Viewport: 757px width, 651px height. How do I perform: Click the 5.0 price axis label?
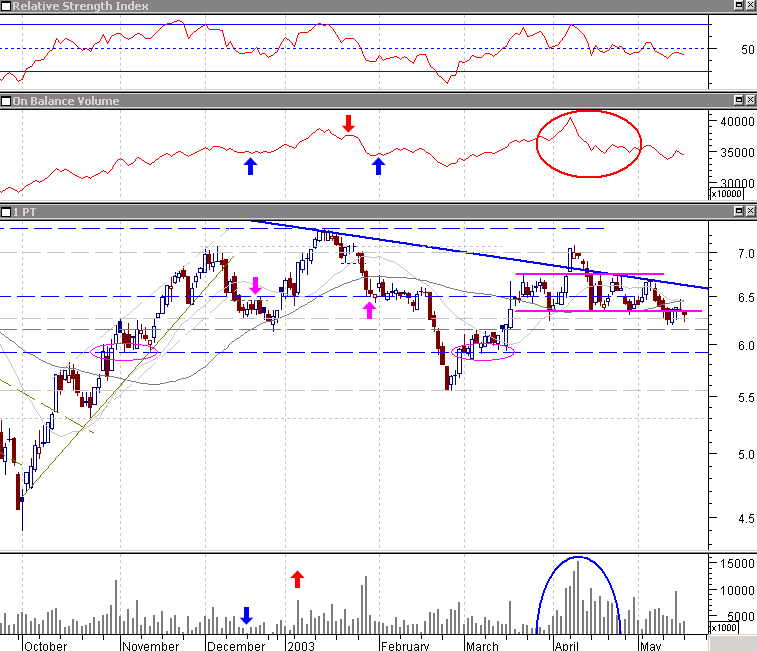point(746,455)
